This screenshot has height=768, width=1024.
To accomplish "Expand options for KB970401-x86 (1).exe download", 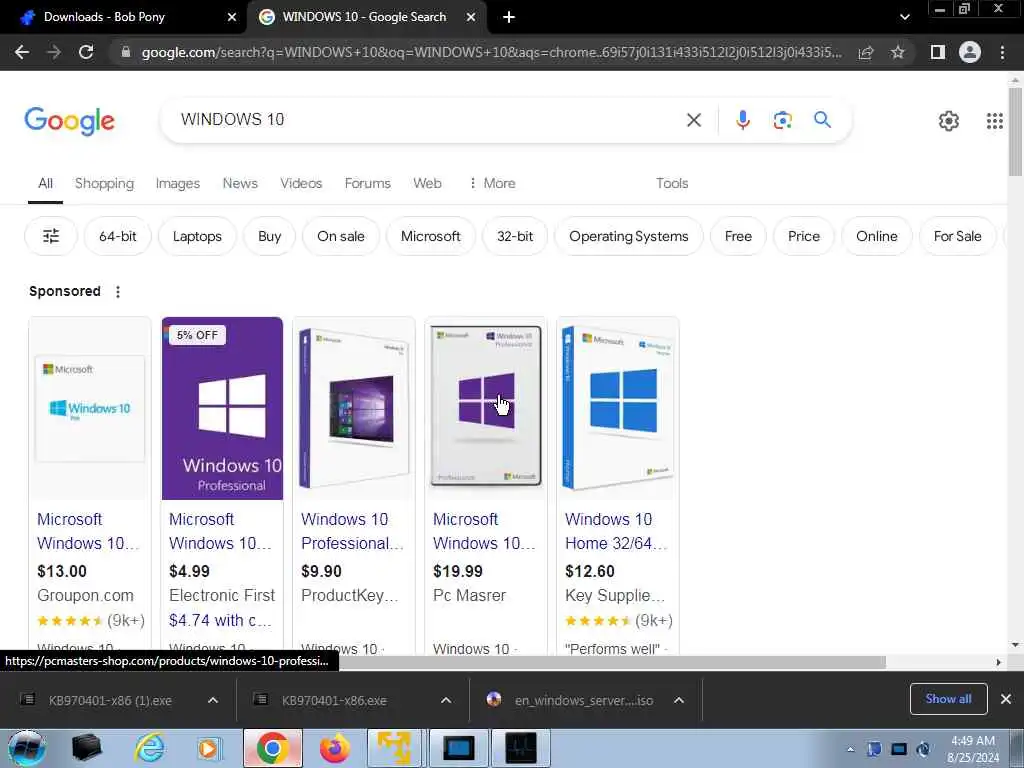I will [213, 700].
